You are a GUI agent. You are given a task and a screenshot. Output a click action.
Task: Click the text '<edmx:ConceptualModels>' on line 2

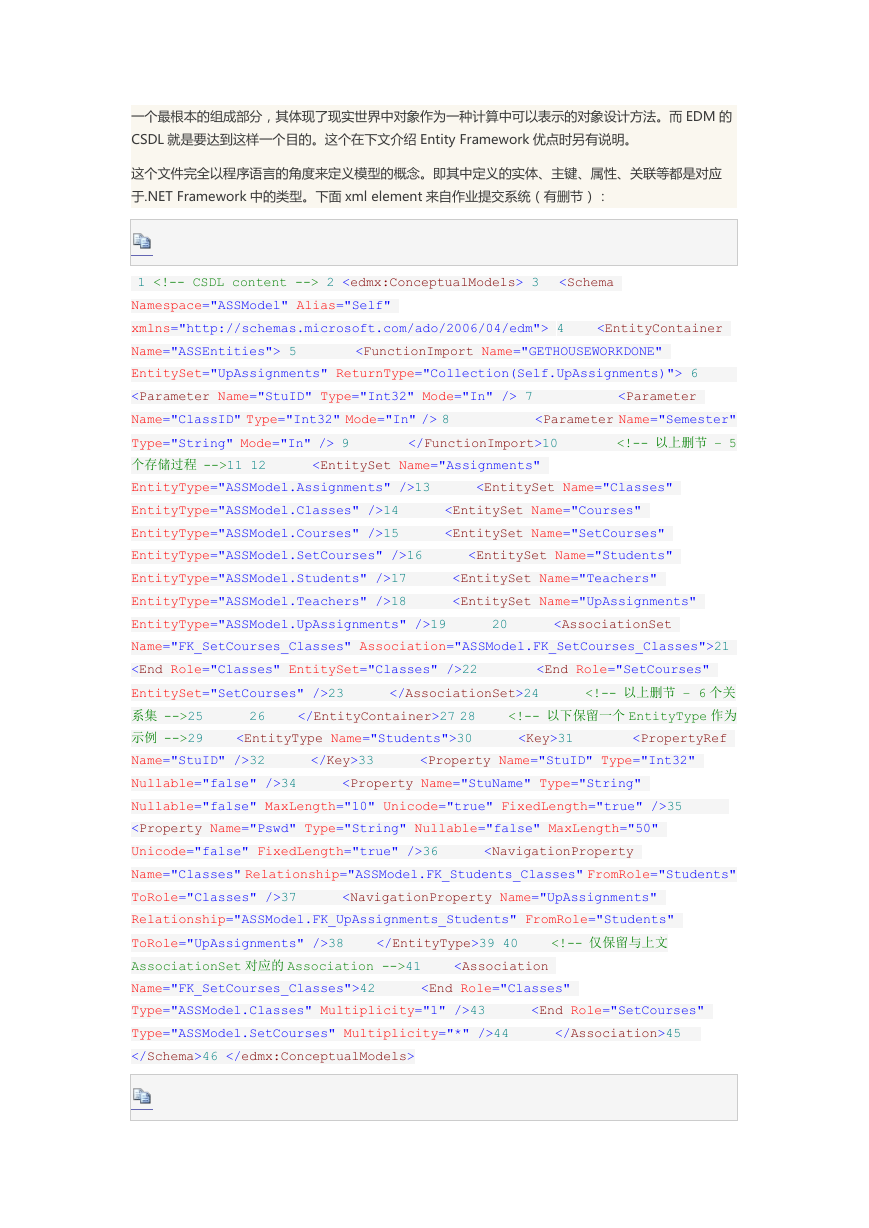point(432,283)
